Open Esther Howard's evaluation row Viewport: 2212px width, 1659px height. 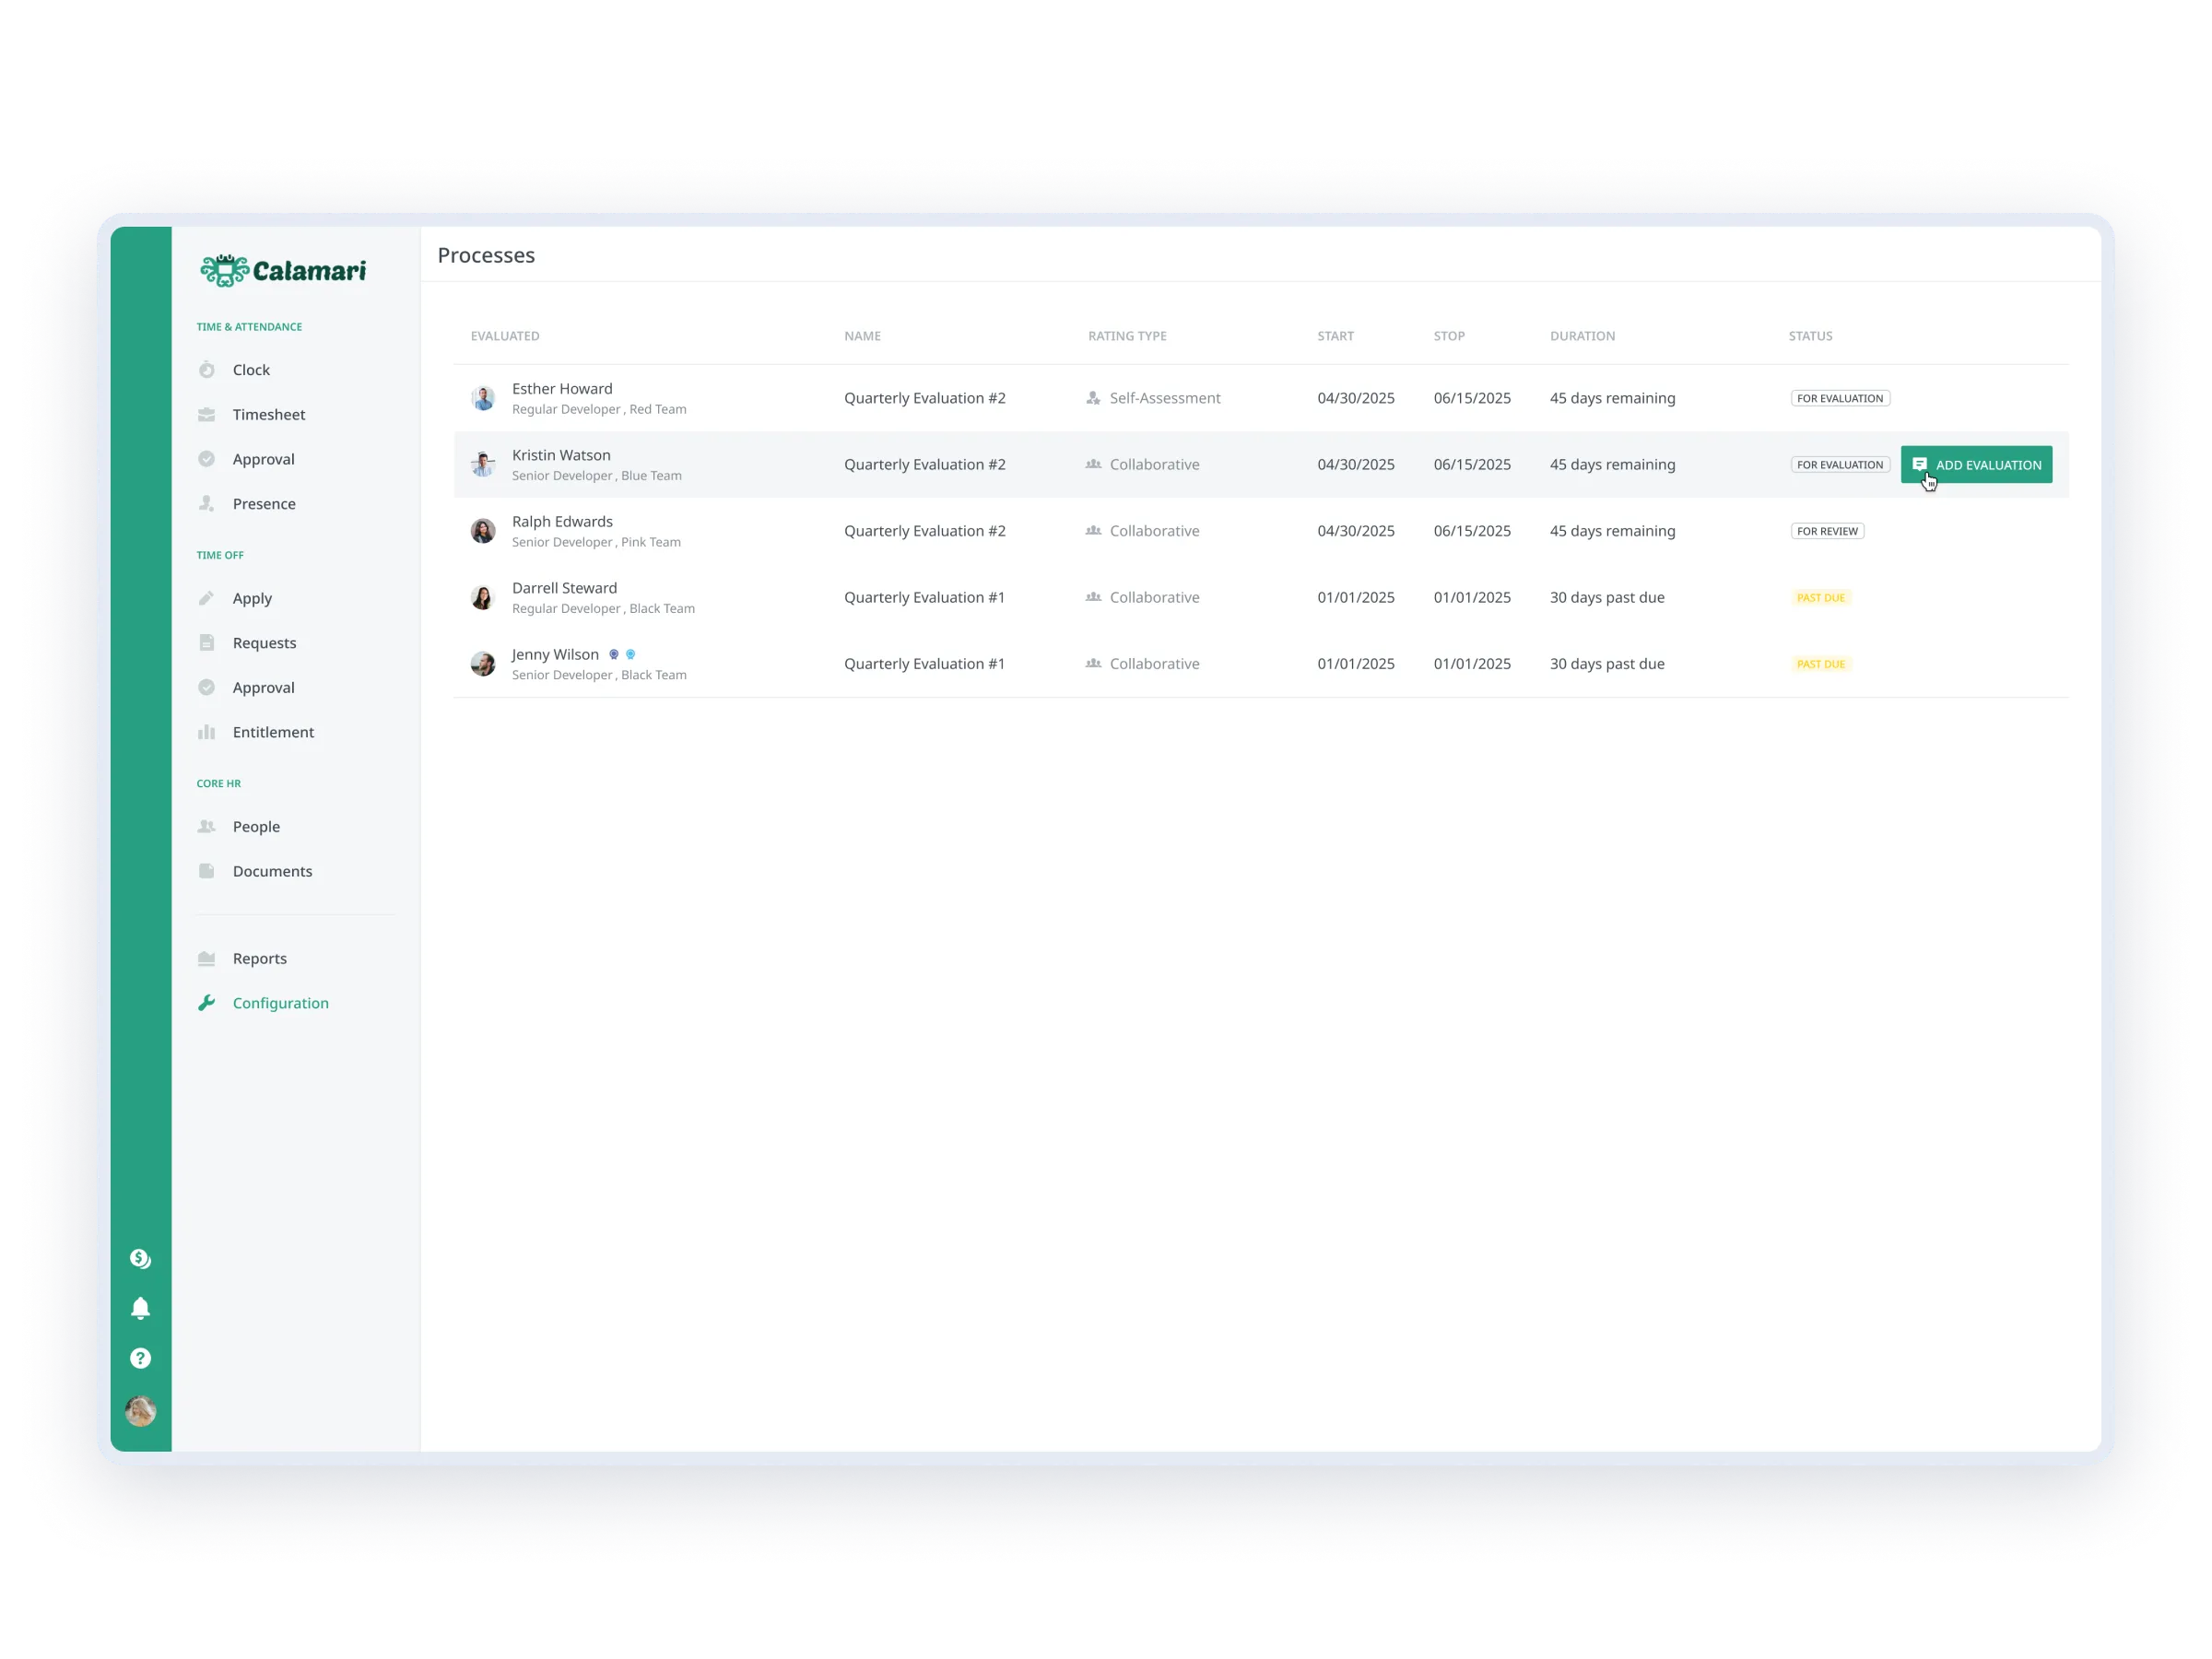924,398
